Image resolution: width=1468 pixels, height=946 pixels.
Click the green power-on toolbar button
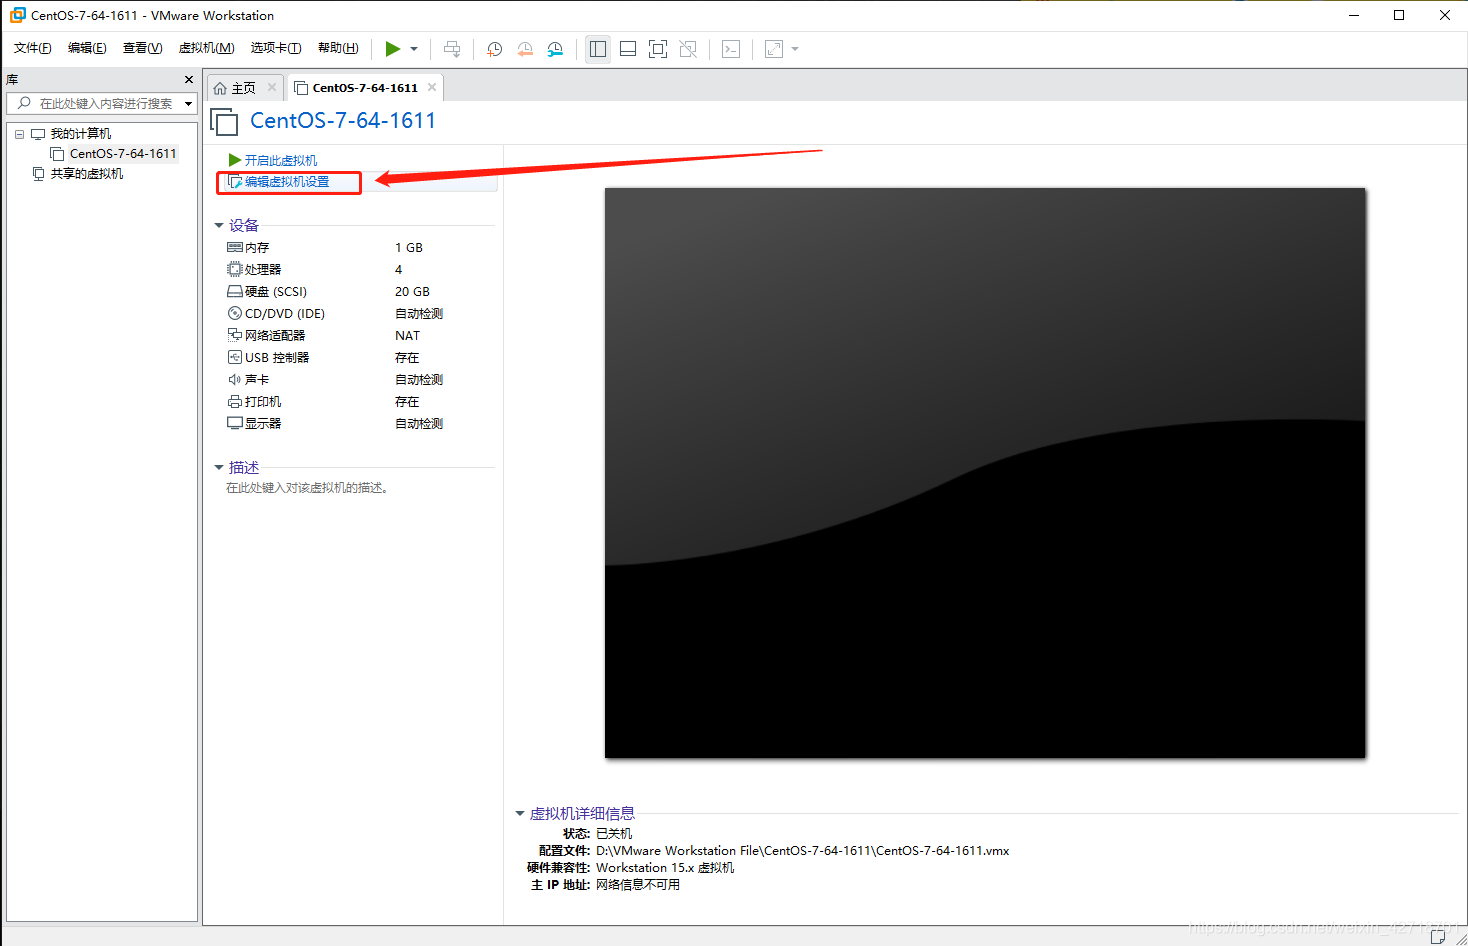pos(393,49)
